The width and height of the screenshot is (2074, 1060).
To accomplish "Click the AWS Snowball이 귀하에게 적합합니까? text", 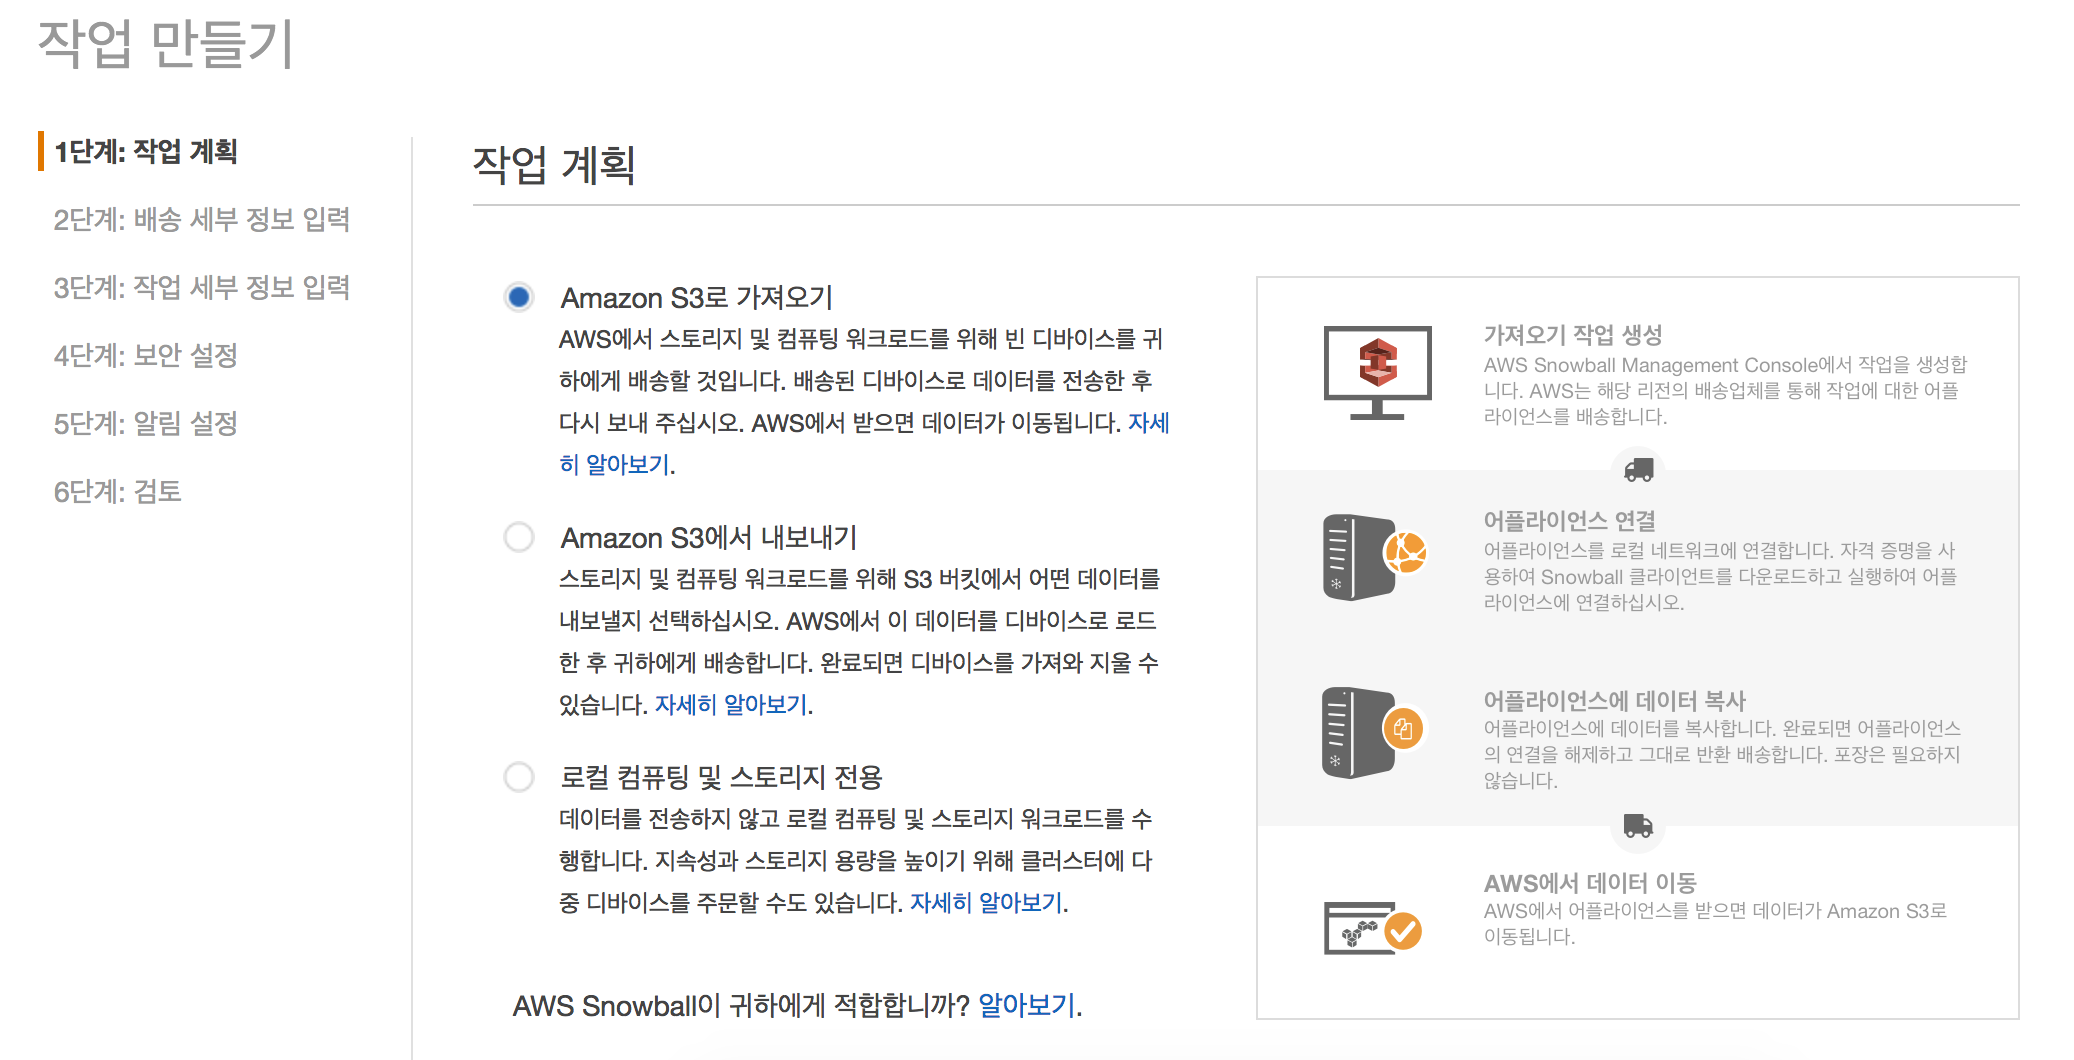I will tap(741, 1005).
